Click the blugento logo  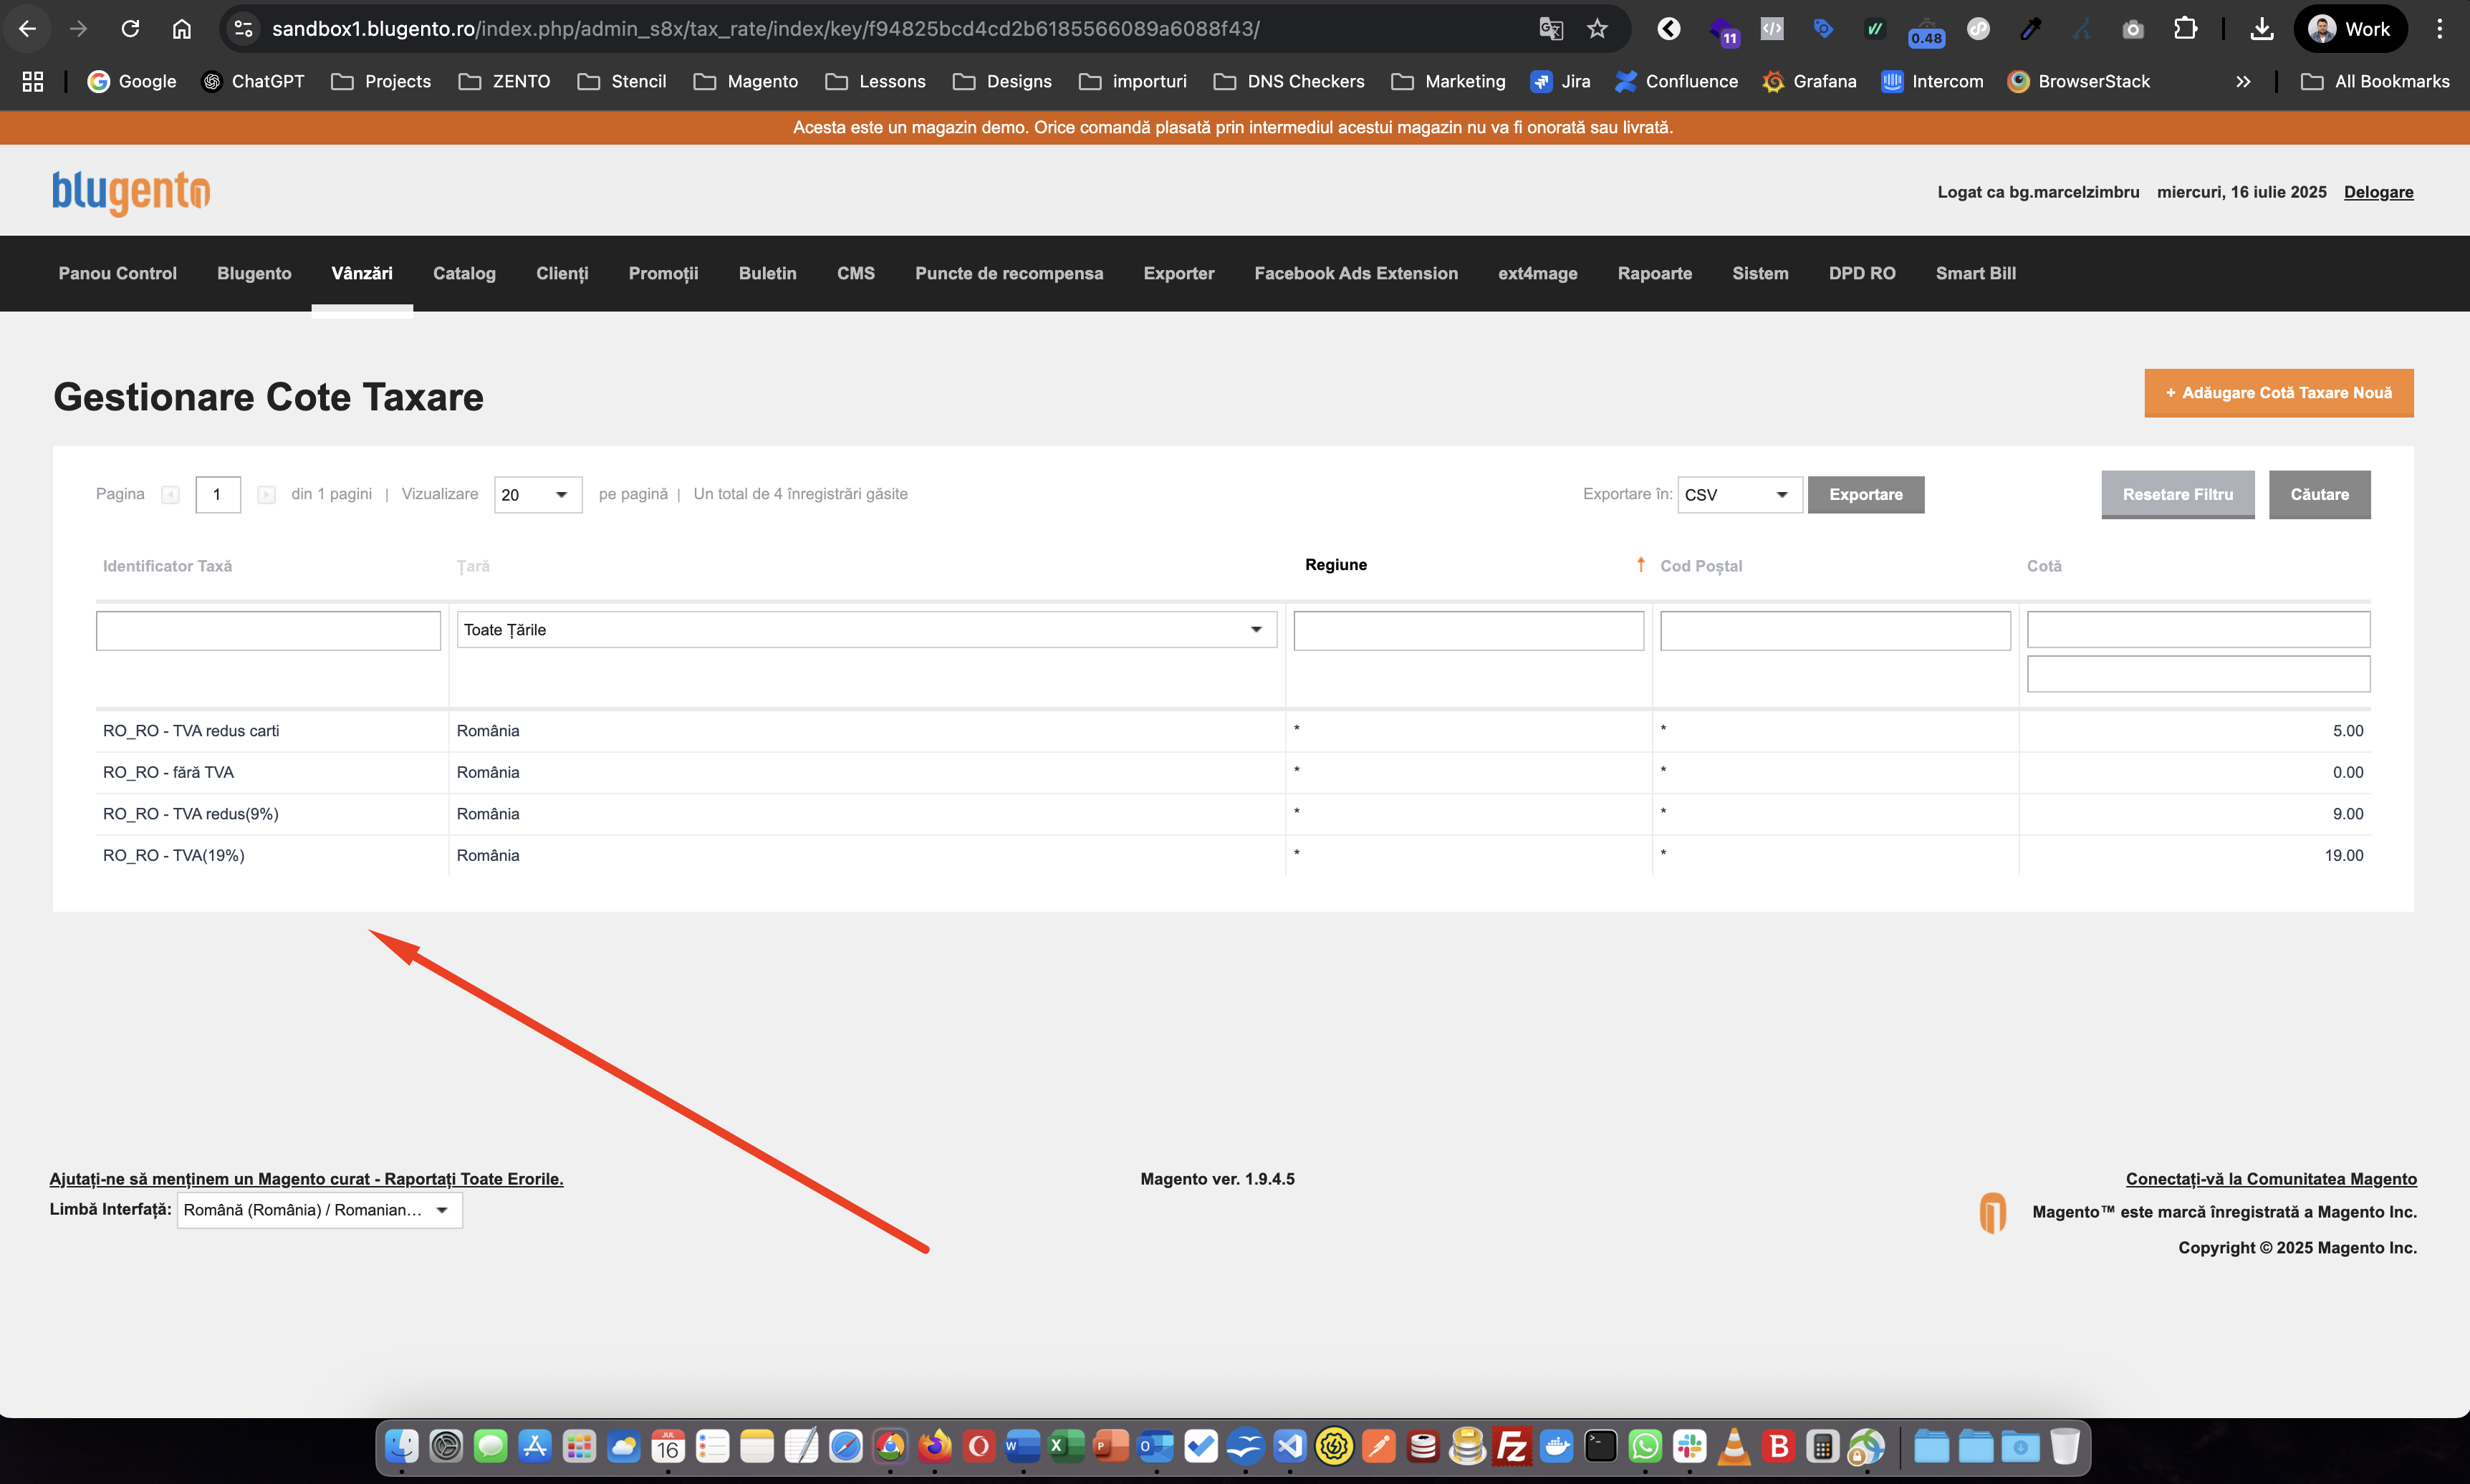(131, 191)
